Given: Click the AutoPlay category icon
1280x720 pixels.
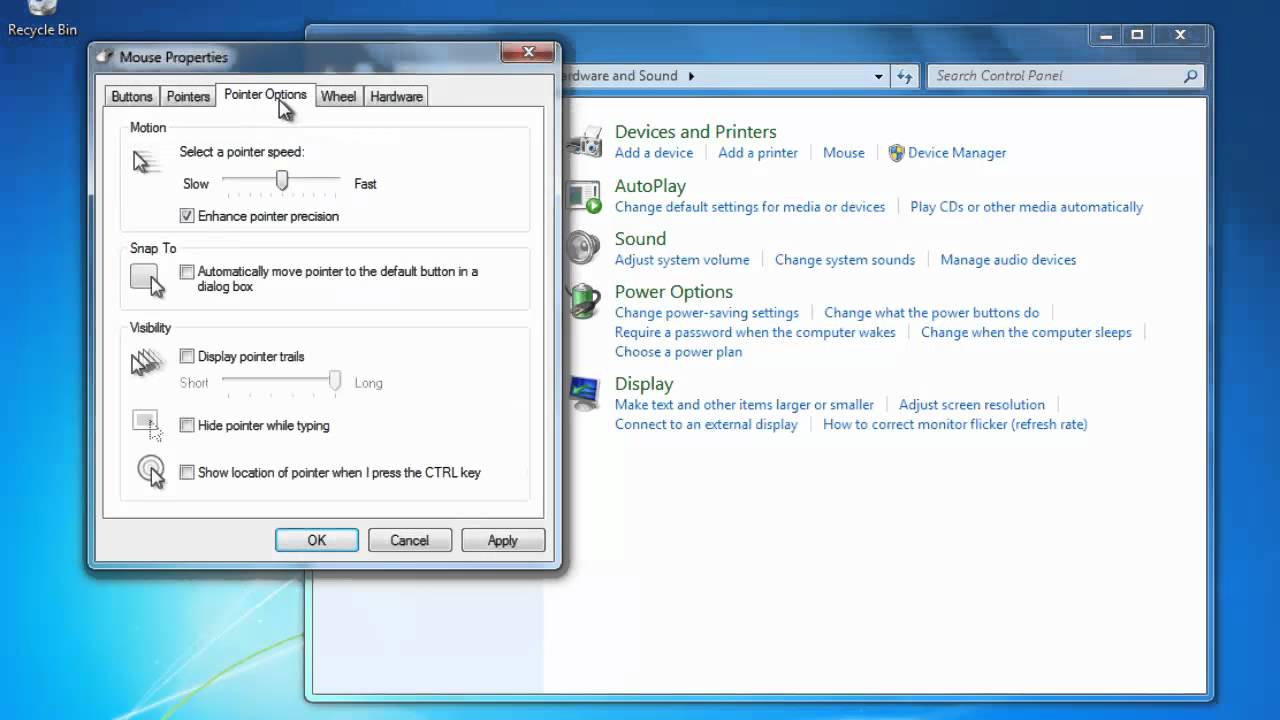Looking at the screenshot, I should [x=585, y=196].
